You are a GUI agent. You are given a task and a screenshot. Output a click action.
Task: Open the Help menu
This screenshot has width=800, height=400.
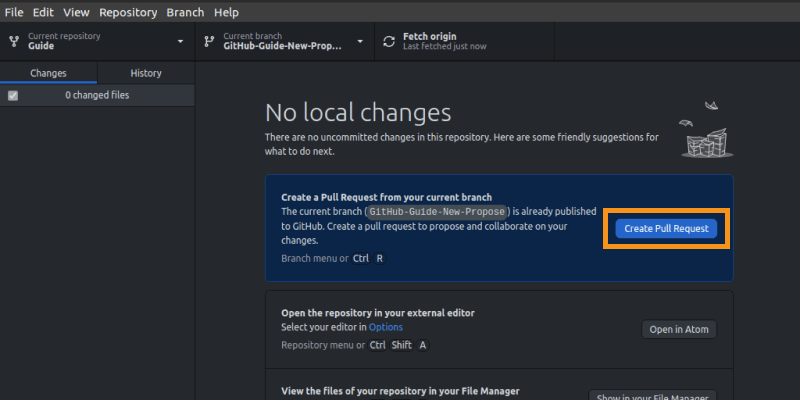226,12
